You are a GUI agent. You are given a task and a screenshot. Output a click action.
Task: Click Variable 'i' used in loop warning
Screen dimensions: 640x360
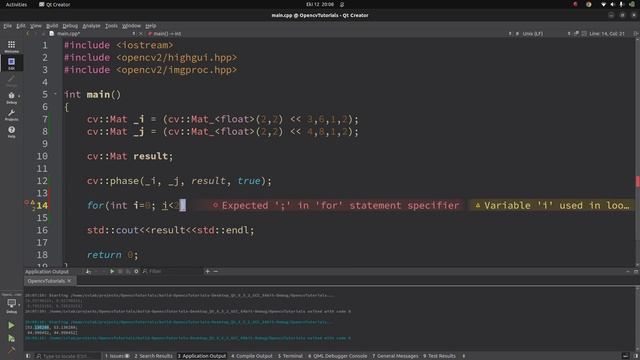tap(552, 205)
